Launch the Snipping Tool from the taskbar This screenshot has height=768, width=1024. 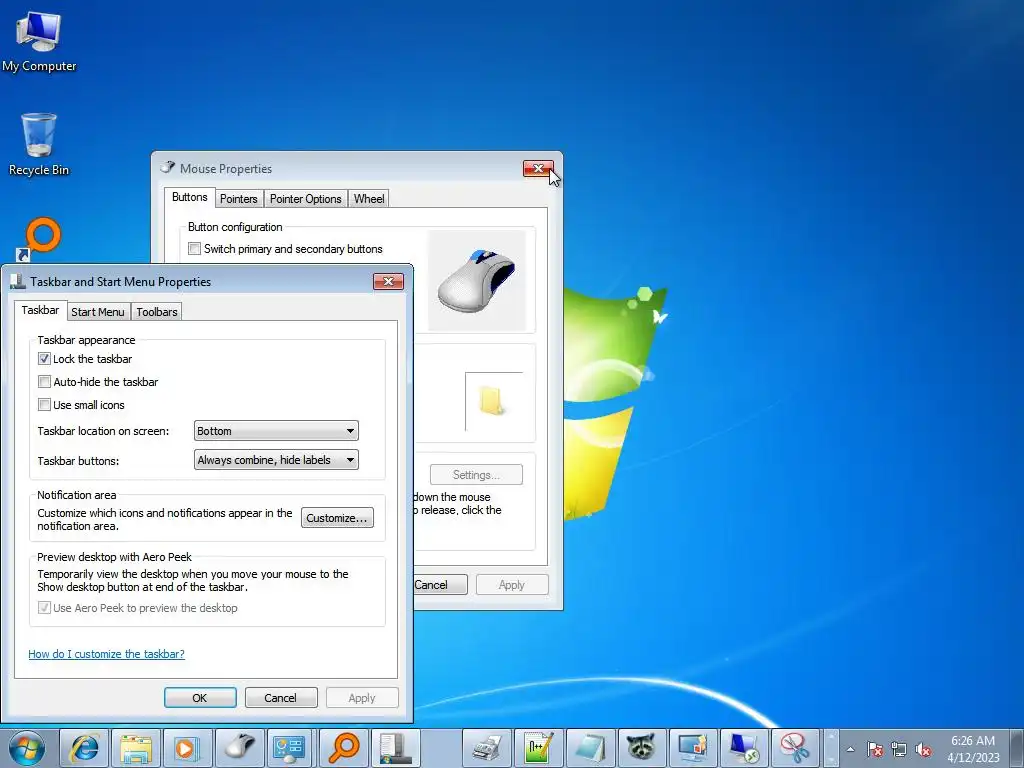[795, 748]
